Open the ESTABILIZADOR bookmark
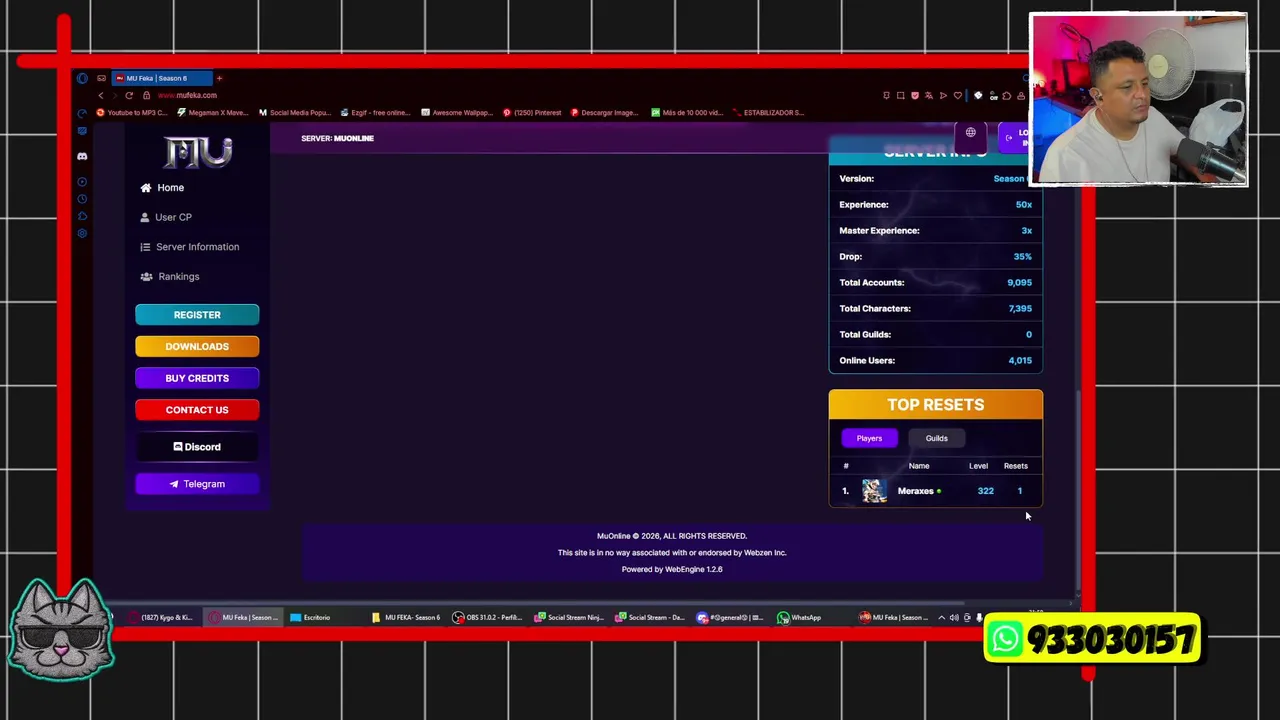The width and height of the screenshot is (1280, 720). click(x=768, y=113)
